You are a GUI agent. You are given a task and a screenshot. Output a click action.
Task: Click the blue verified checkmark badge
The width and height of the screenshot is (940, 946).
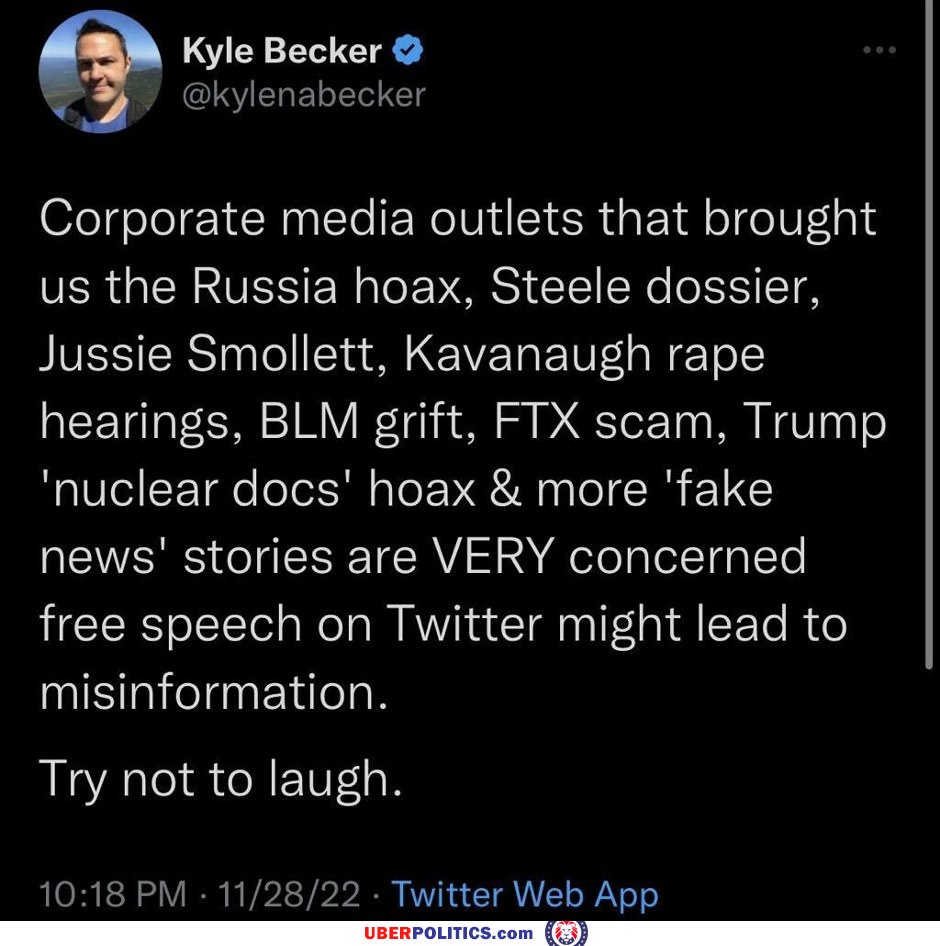click(408, 50)
